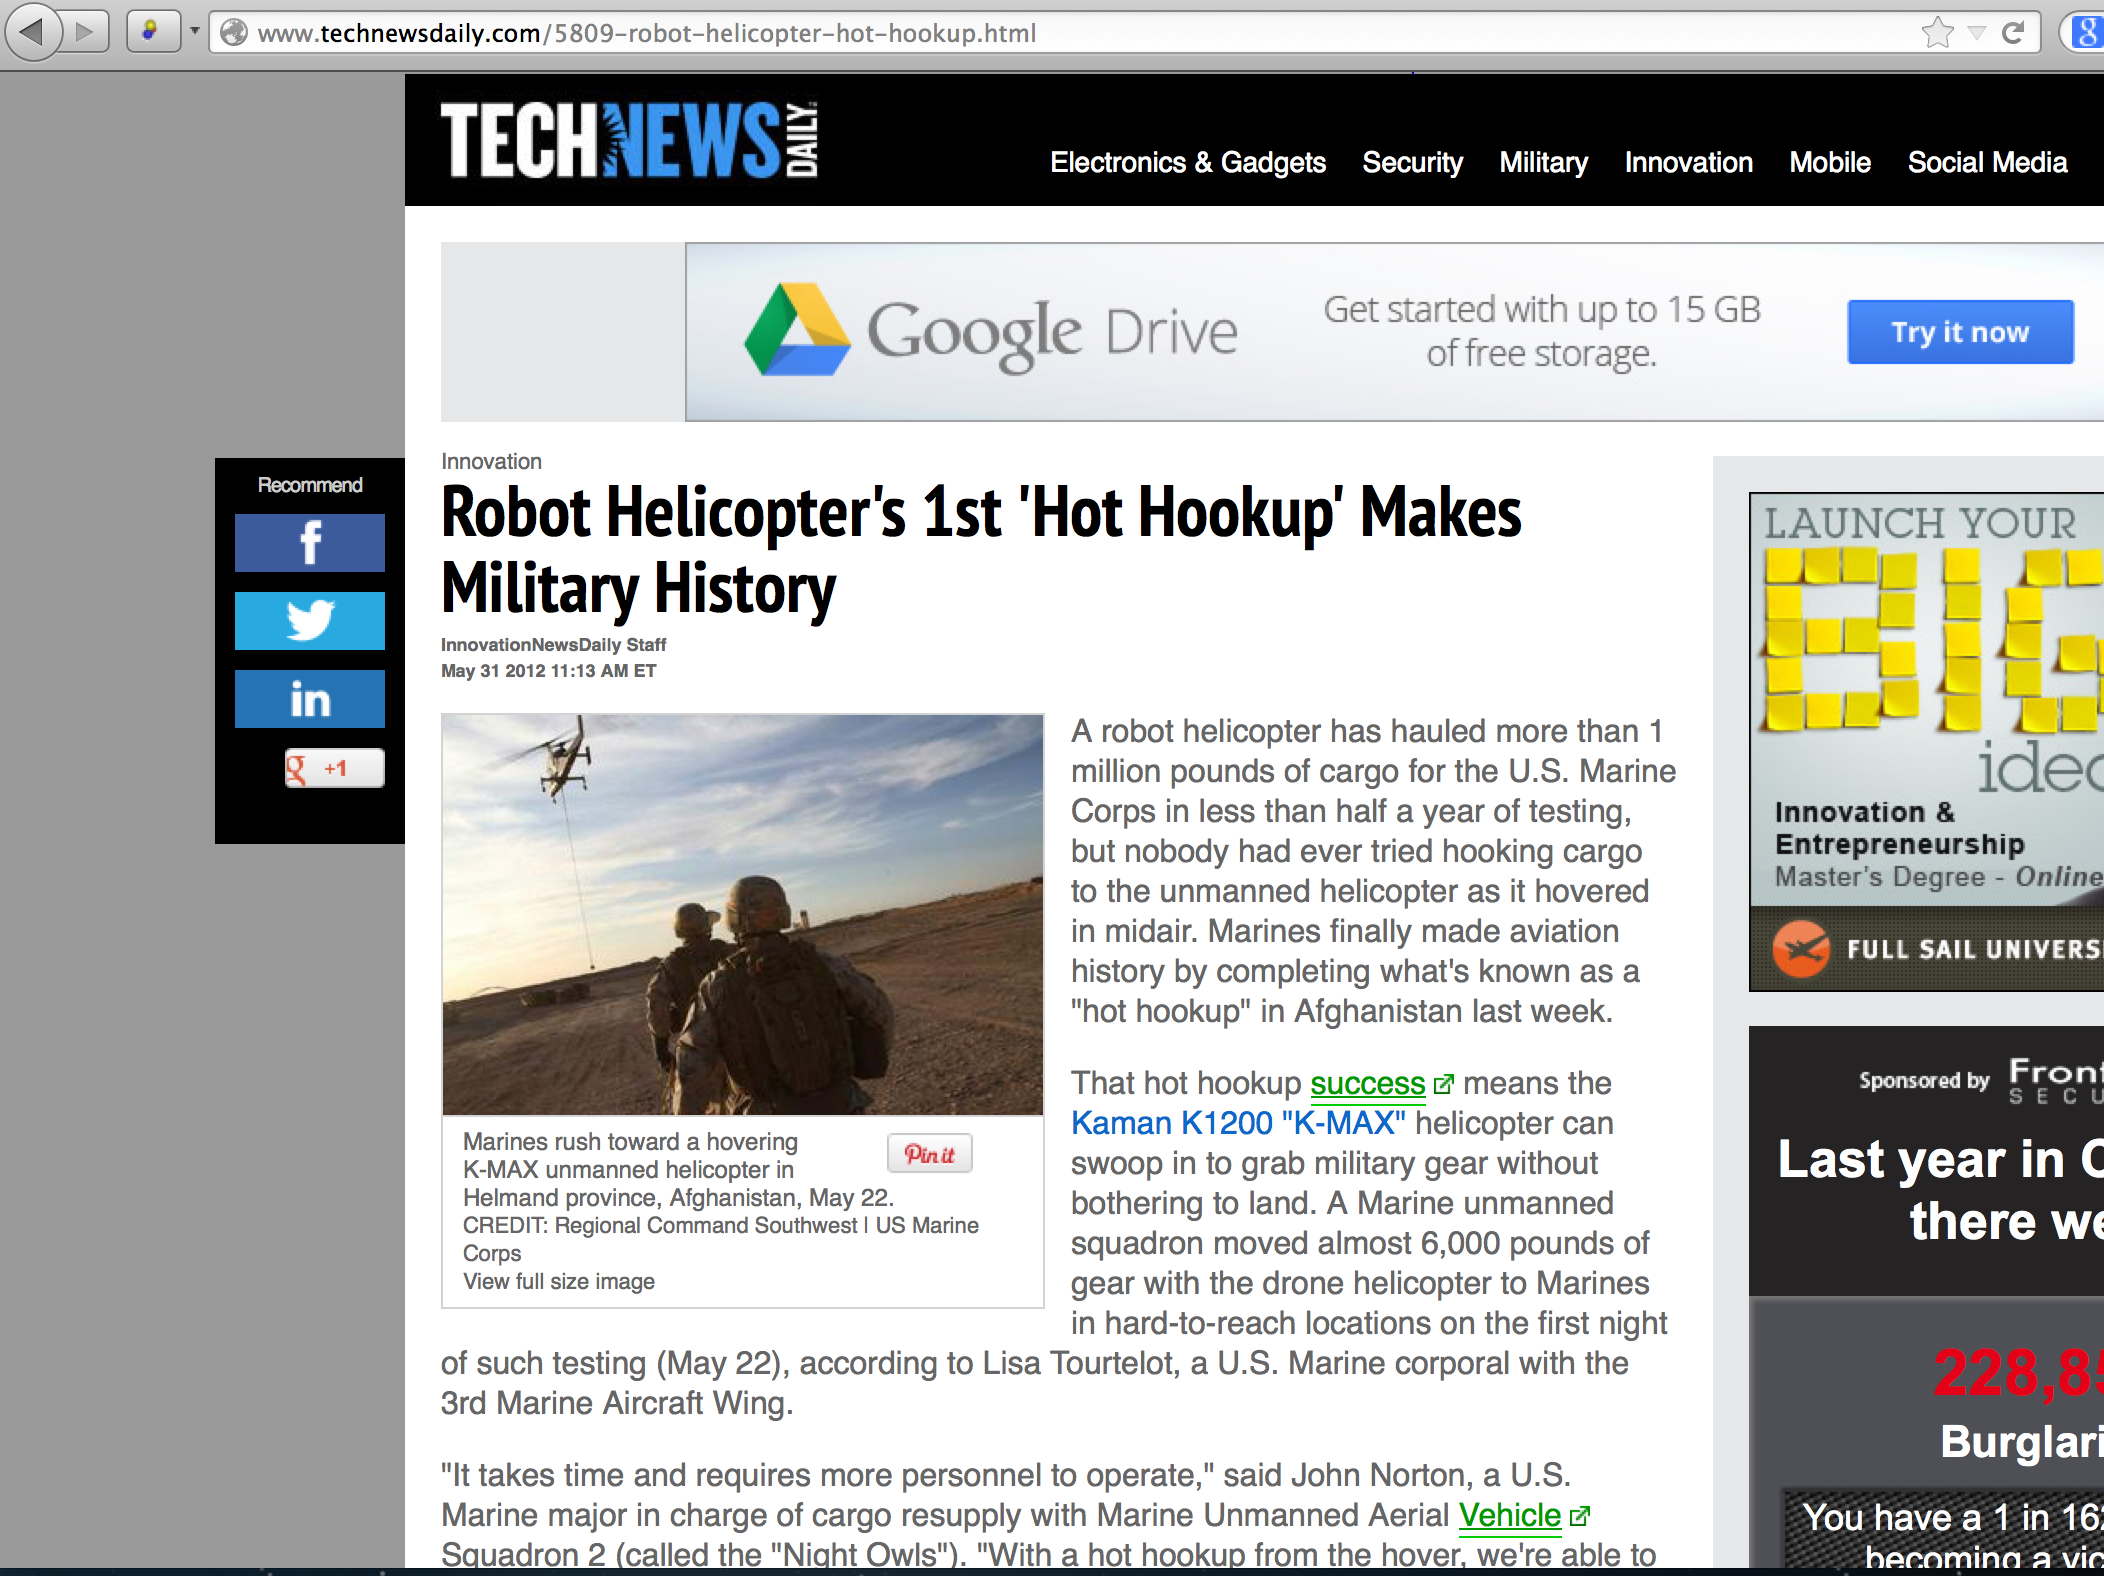Pin the image with Pin it button
2104x1576 pixels.
pos(929,1154)
